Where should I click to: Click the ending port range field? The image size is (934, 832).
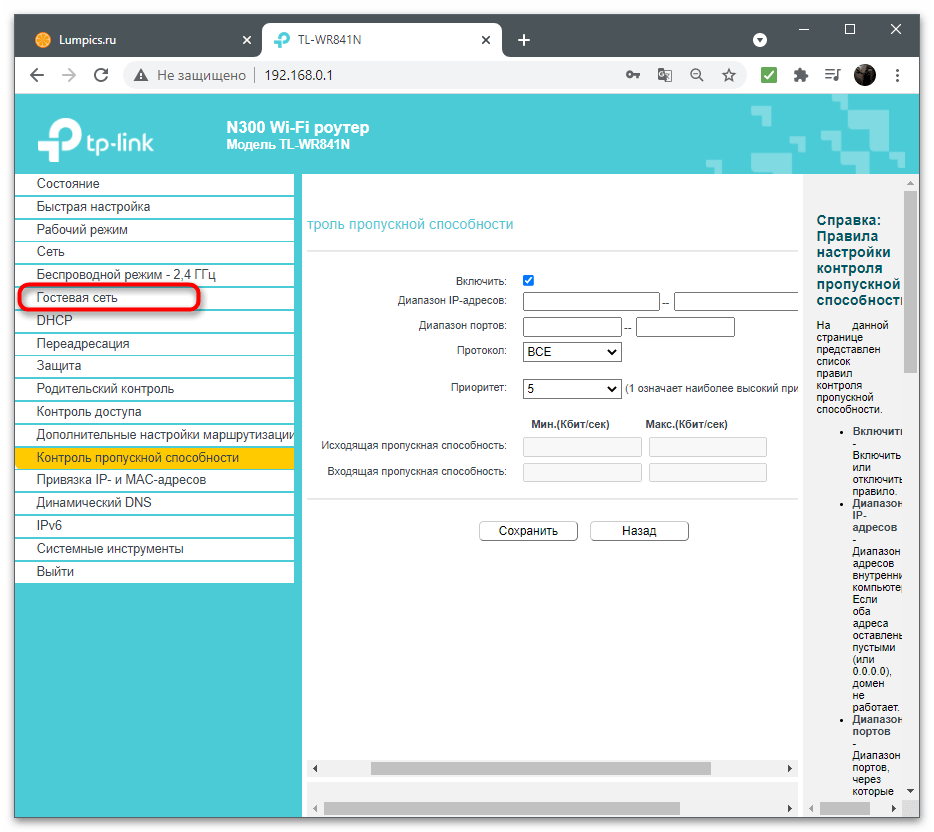(685, 327)
